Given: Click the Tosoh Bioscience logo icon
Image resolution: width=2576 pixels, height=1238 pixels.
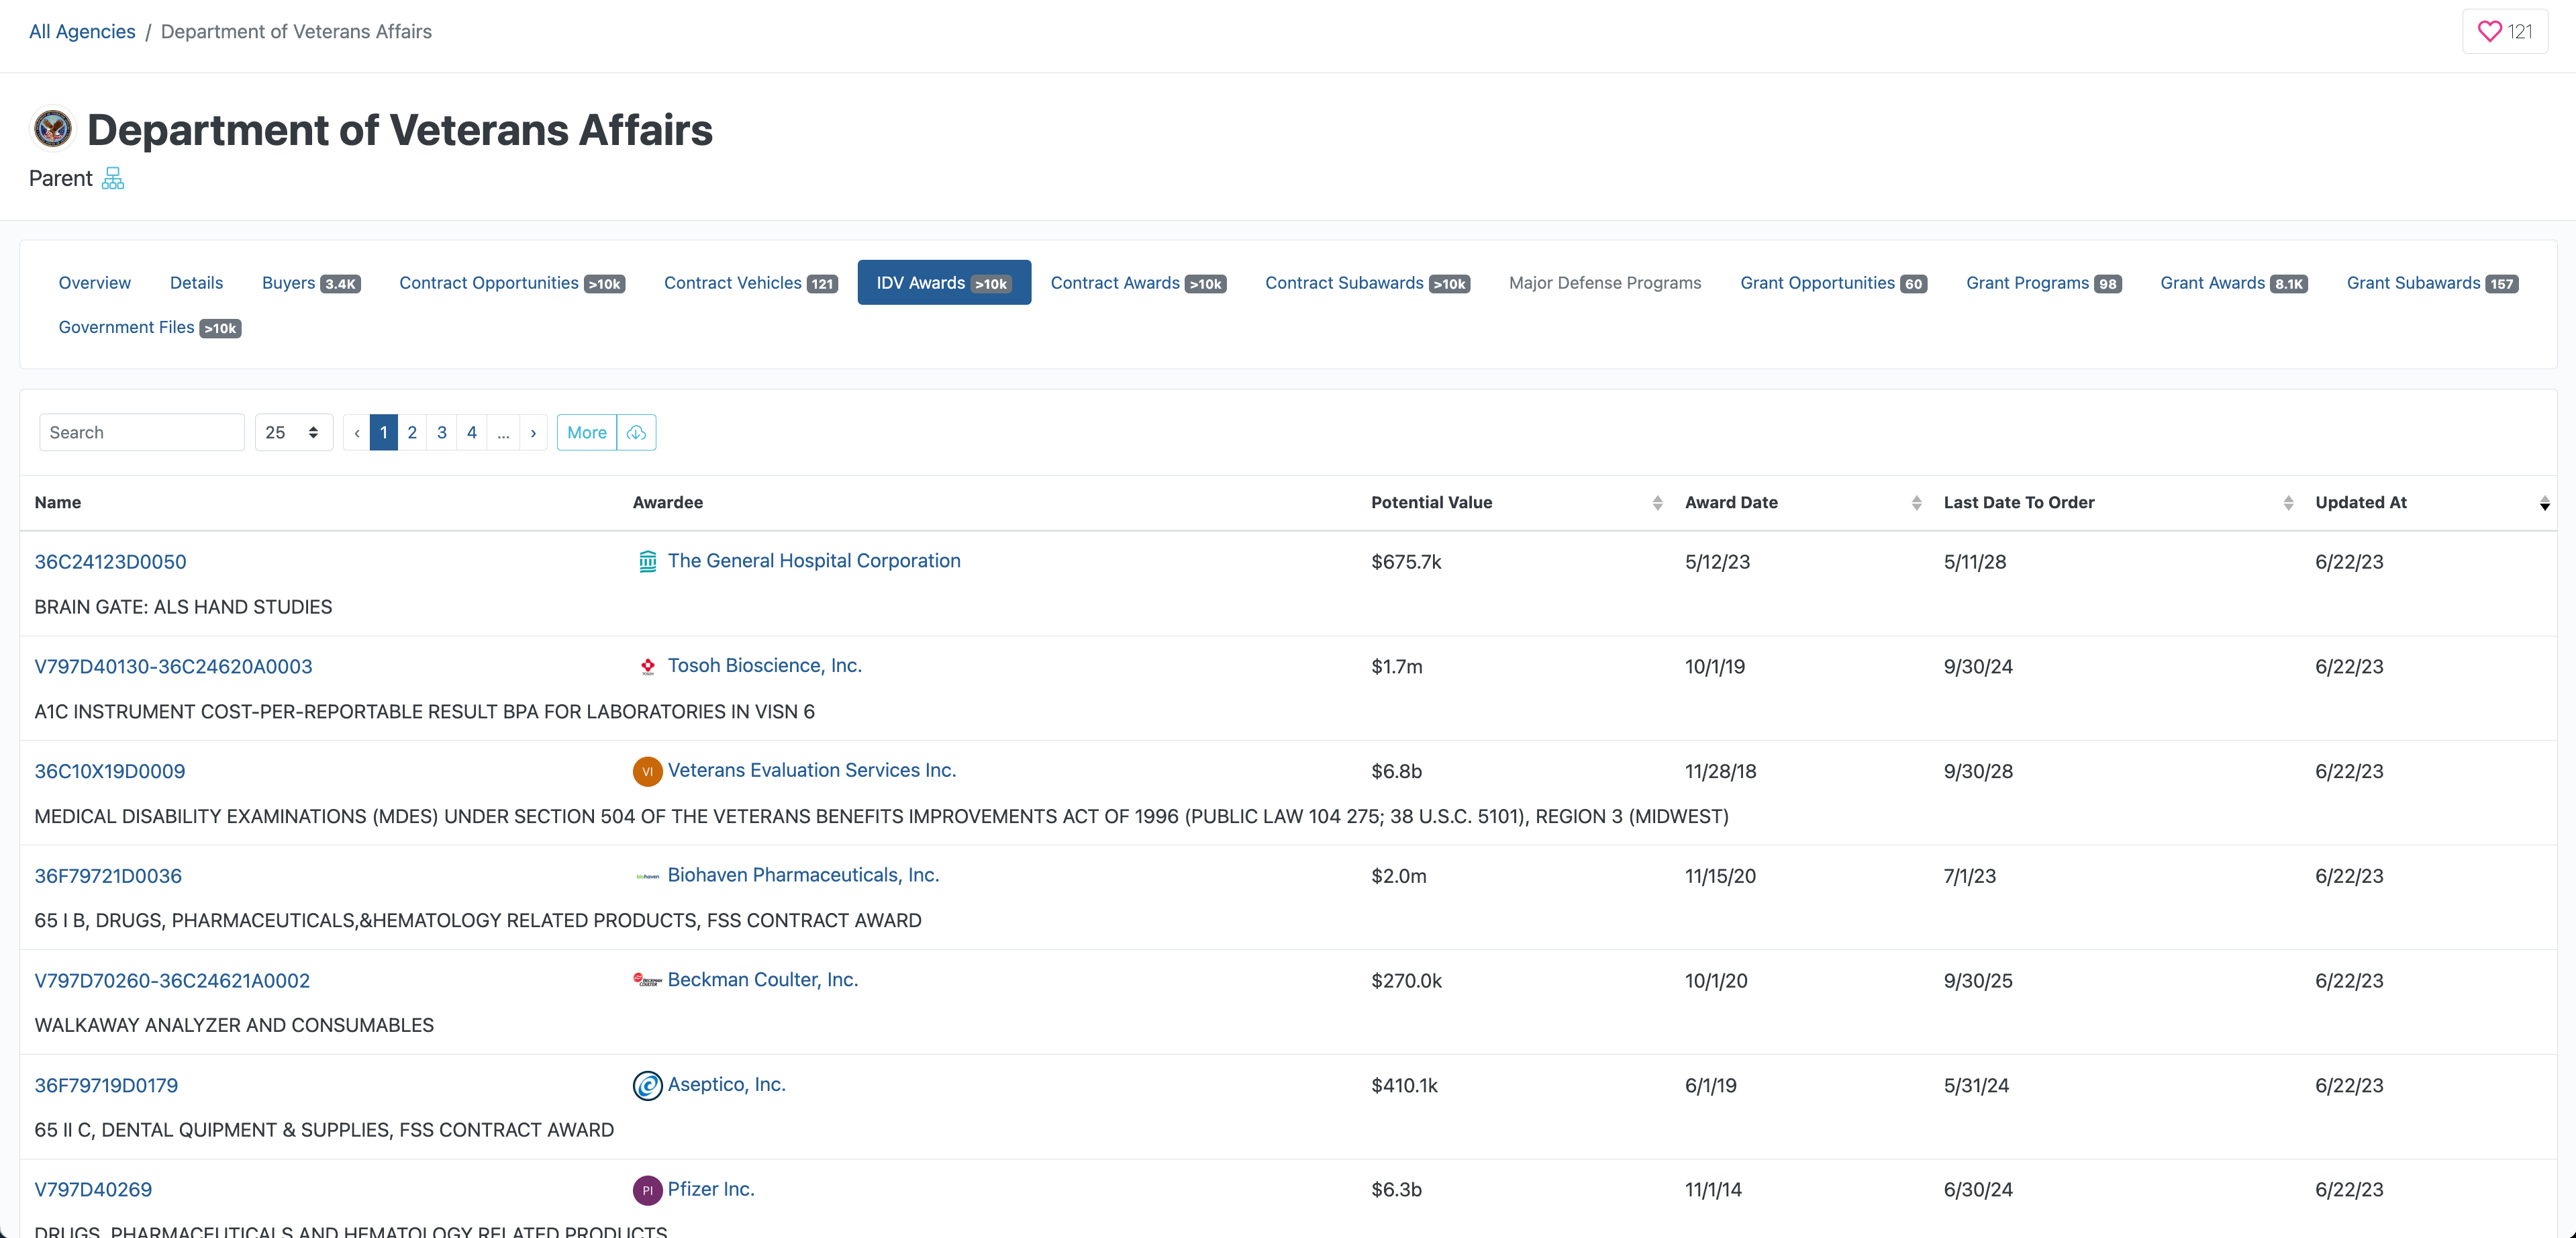Looking at the screenshot, I should (x=647, y=666).
